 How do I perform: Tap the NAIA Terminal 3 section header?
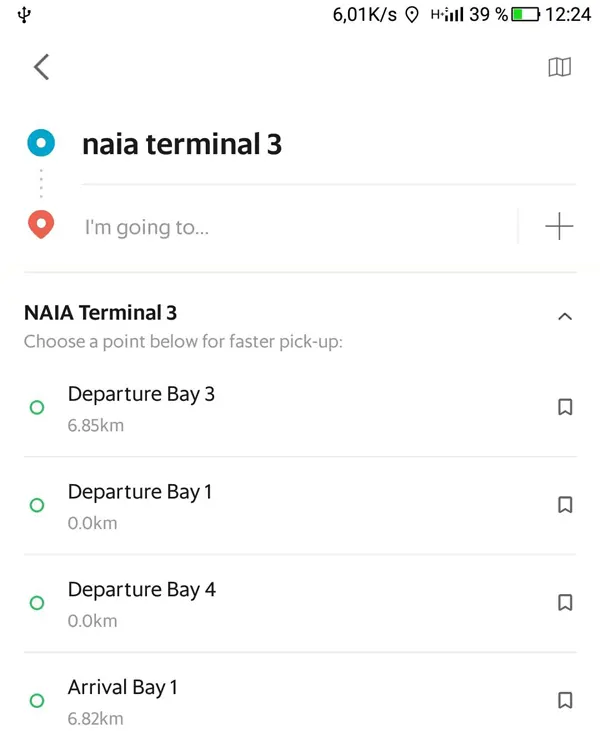pyautogui.click(x=100, y=313)
